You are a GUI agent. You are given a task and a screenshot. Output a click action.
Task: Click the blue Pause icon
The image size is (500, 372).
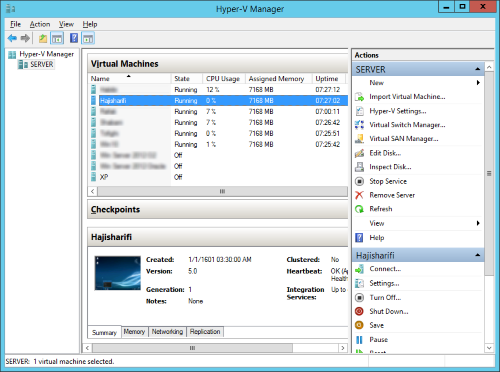[359, 340]
